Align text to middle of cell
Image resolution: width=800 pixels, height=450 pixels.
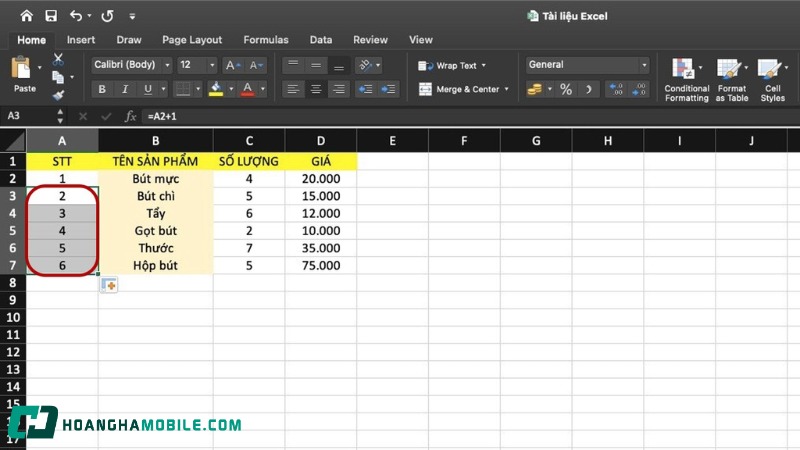click(316, 65)
